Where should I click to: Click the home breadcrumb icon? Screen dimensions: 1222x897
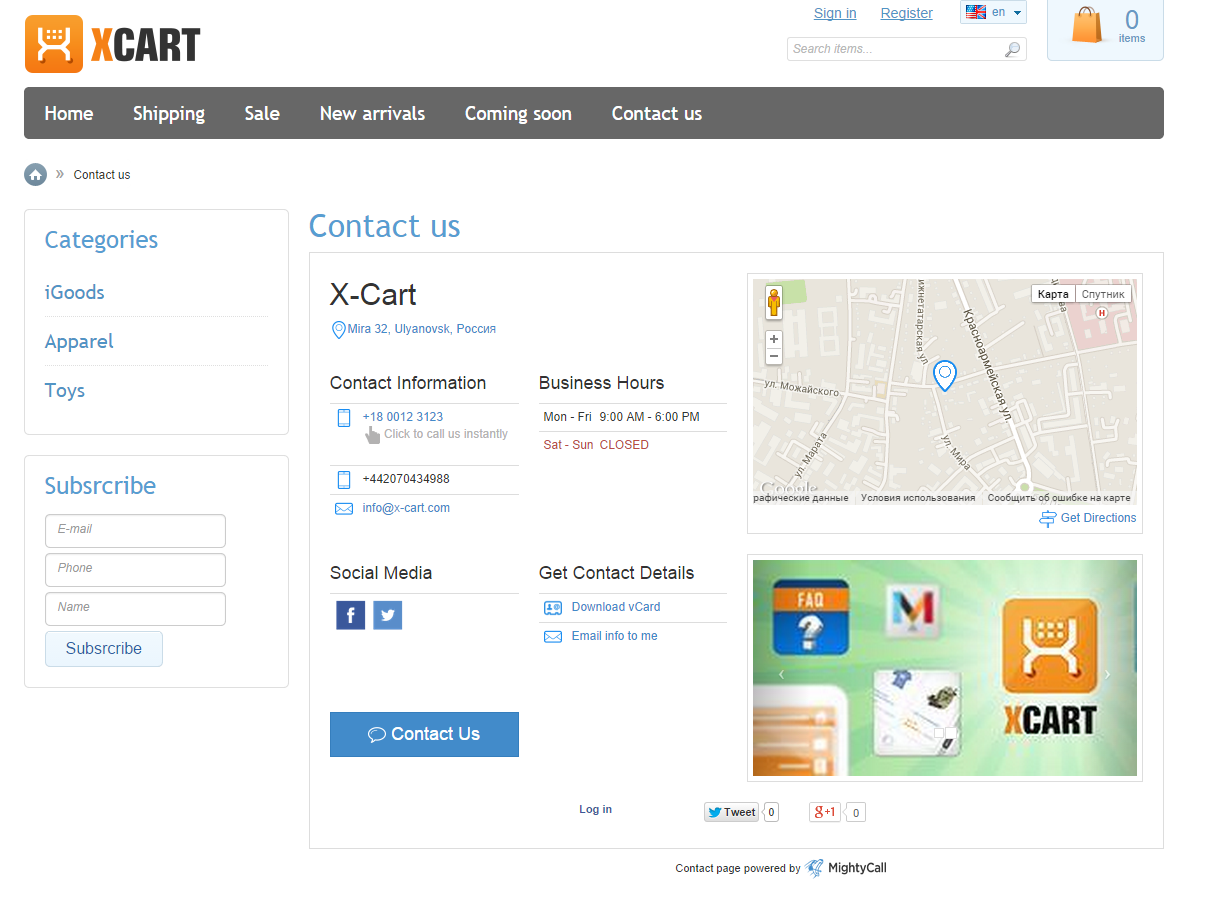pyautogui.click(x=36, y=175)
